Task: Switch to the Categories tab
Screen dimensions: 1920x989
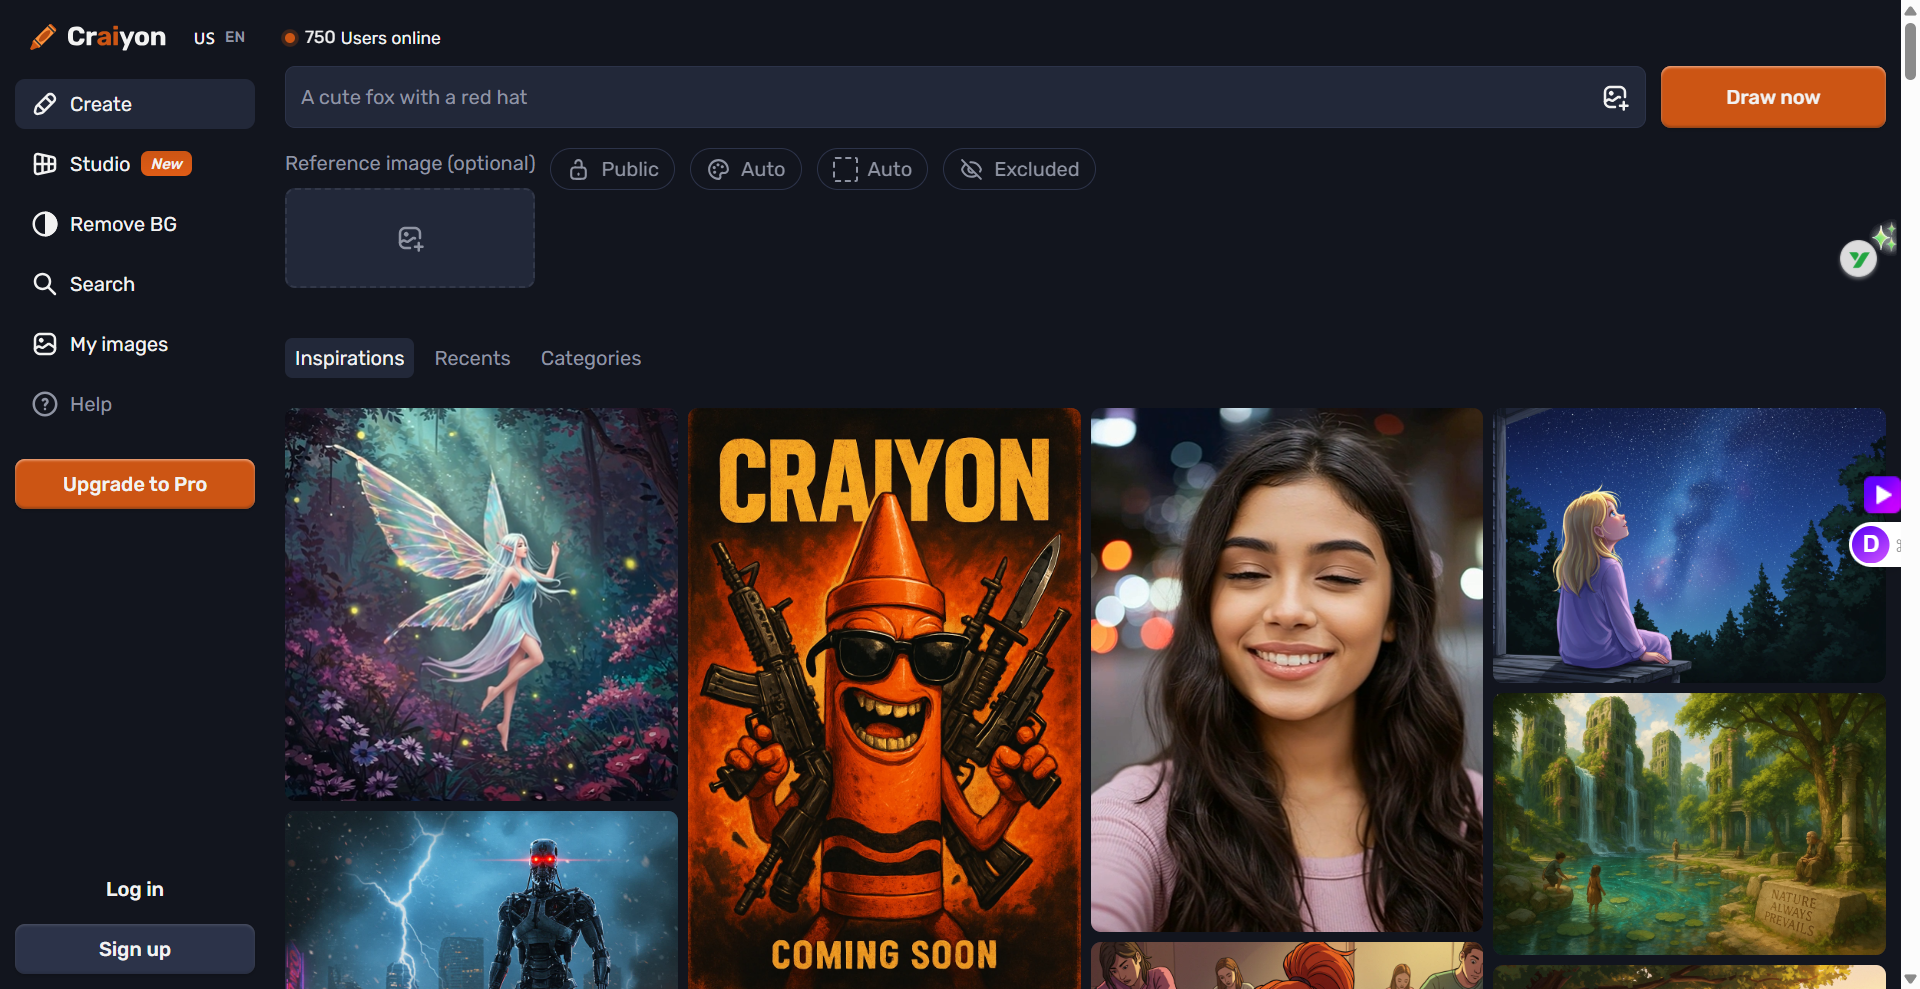Action: (x=591, y=358)
